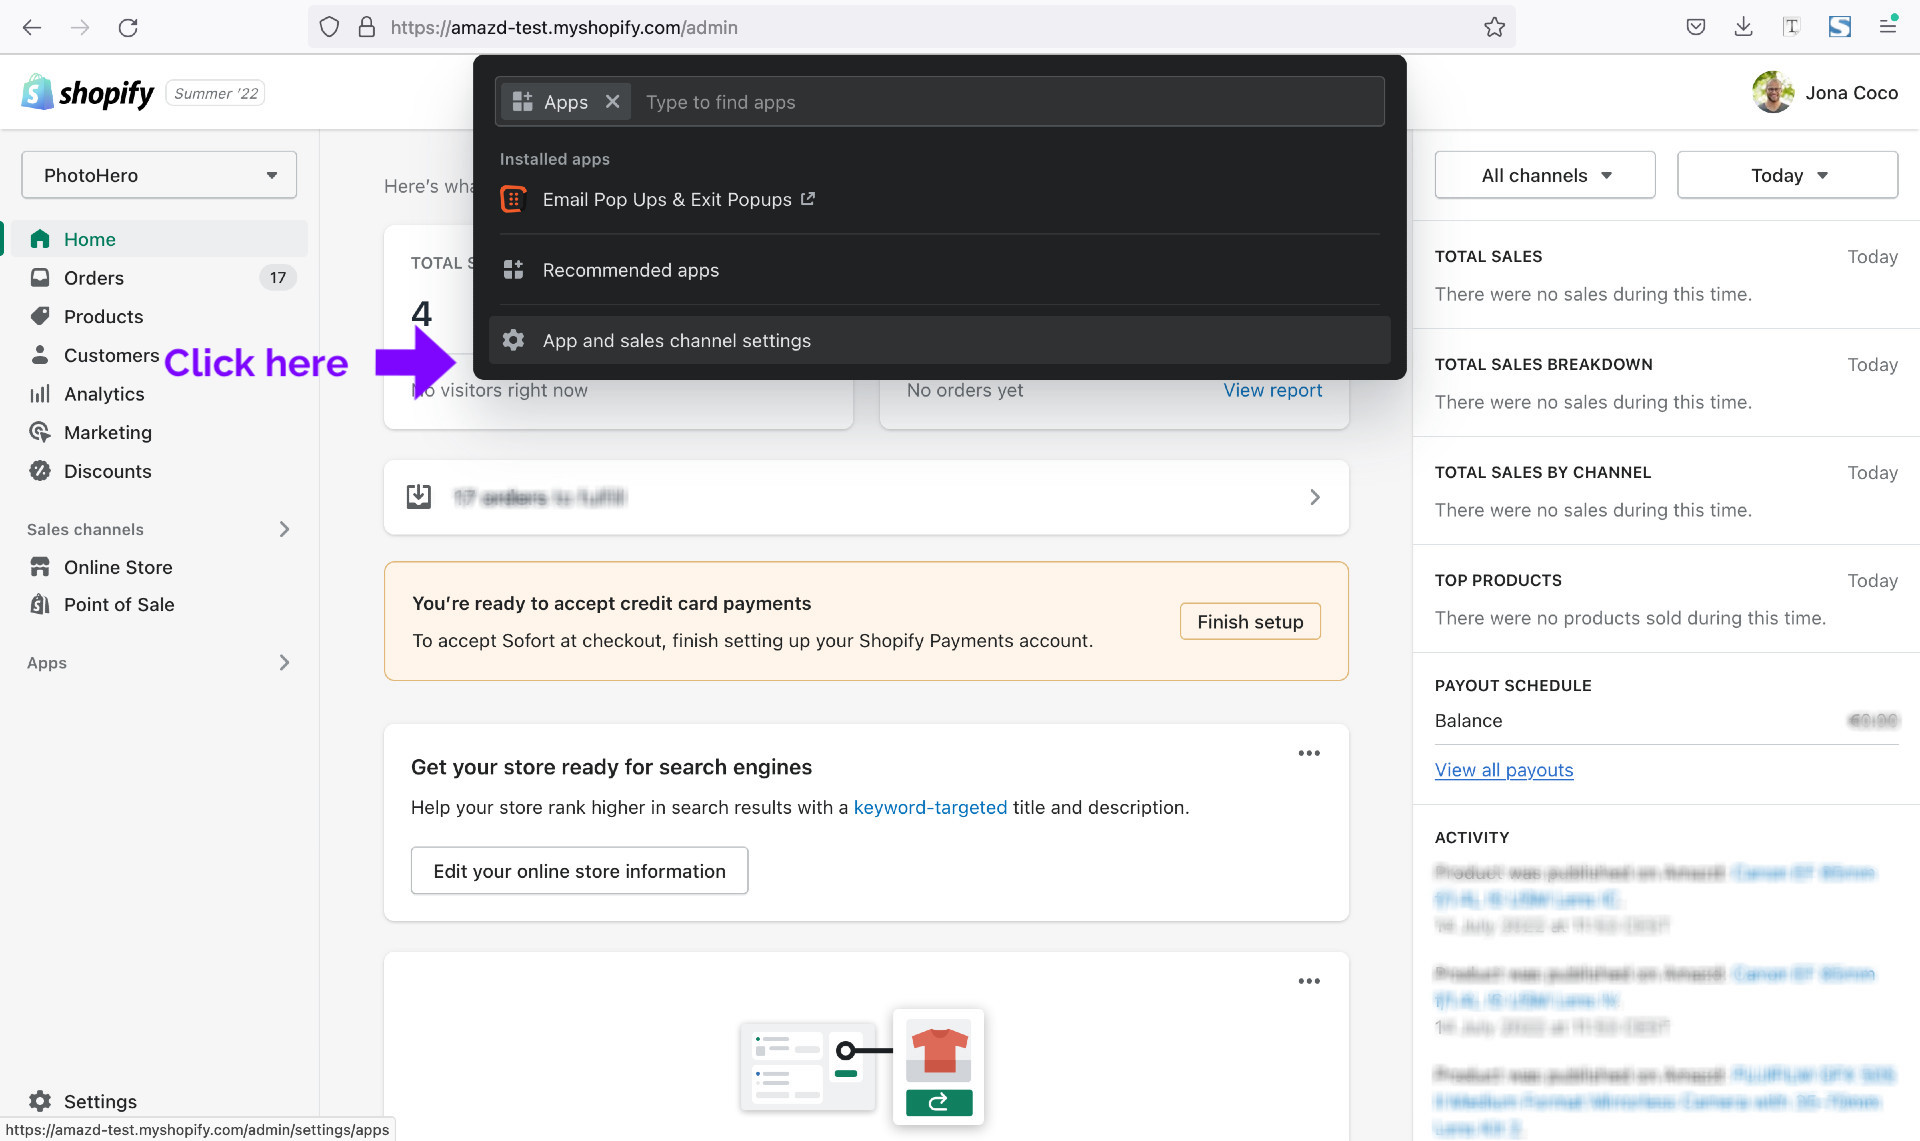
Task: Open the keyword-targeted link
Action: [x=930, y=807]
